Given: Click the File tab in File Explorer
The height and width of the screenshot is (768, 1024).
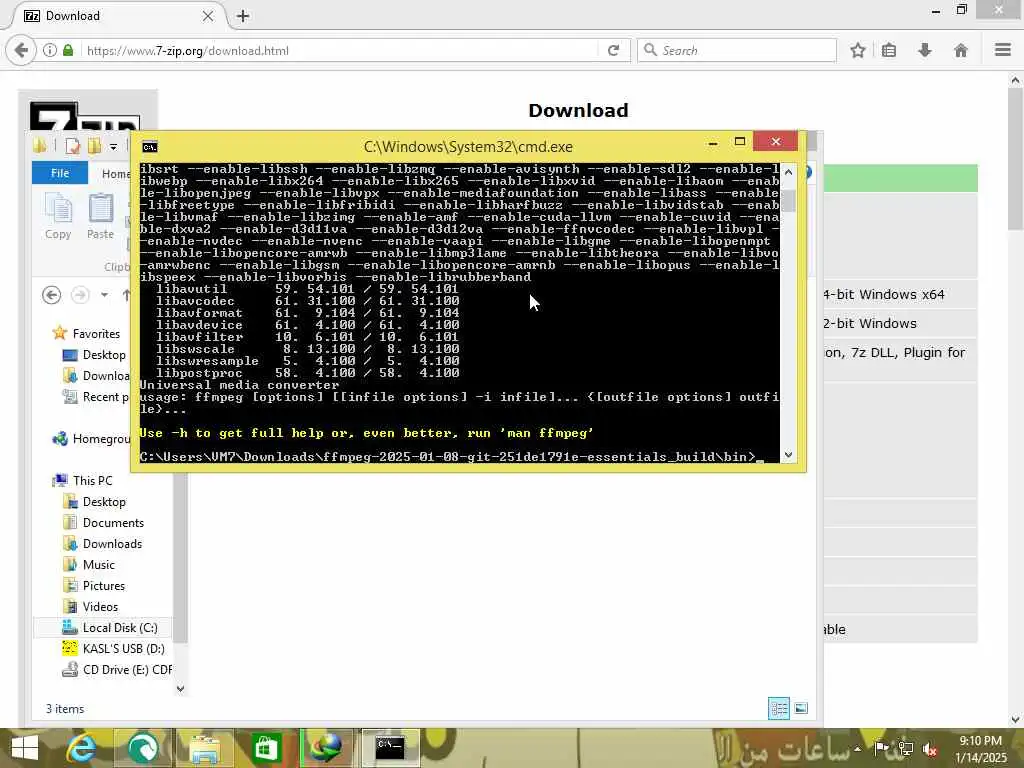Looking at the screenshot, I should tap(60, 173).
